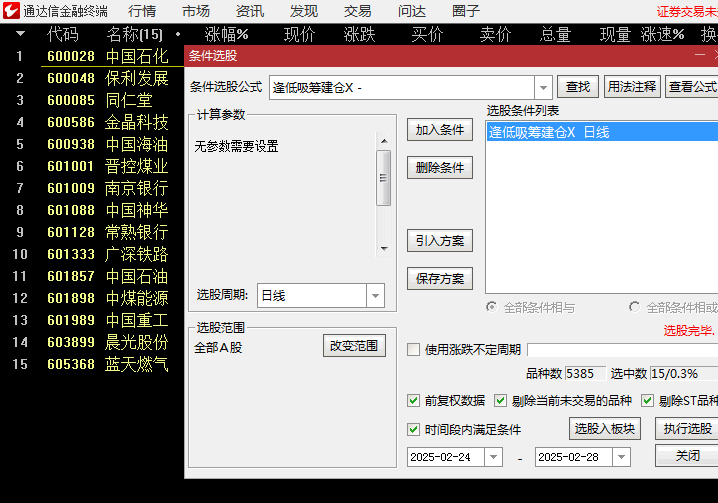Click the 计算参数 scrollbar thumb
The height and width of the screenshot is (503, 718).
pyautogui.click(x=384, y=178)
